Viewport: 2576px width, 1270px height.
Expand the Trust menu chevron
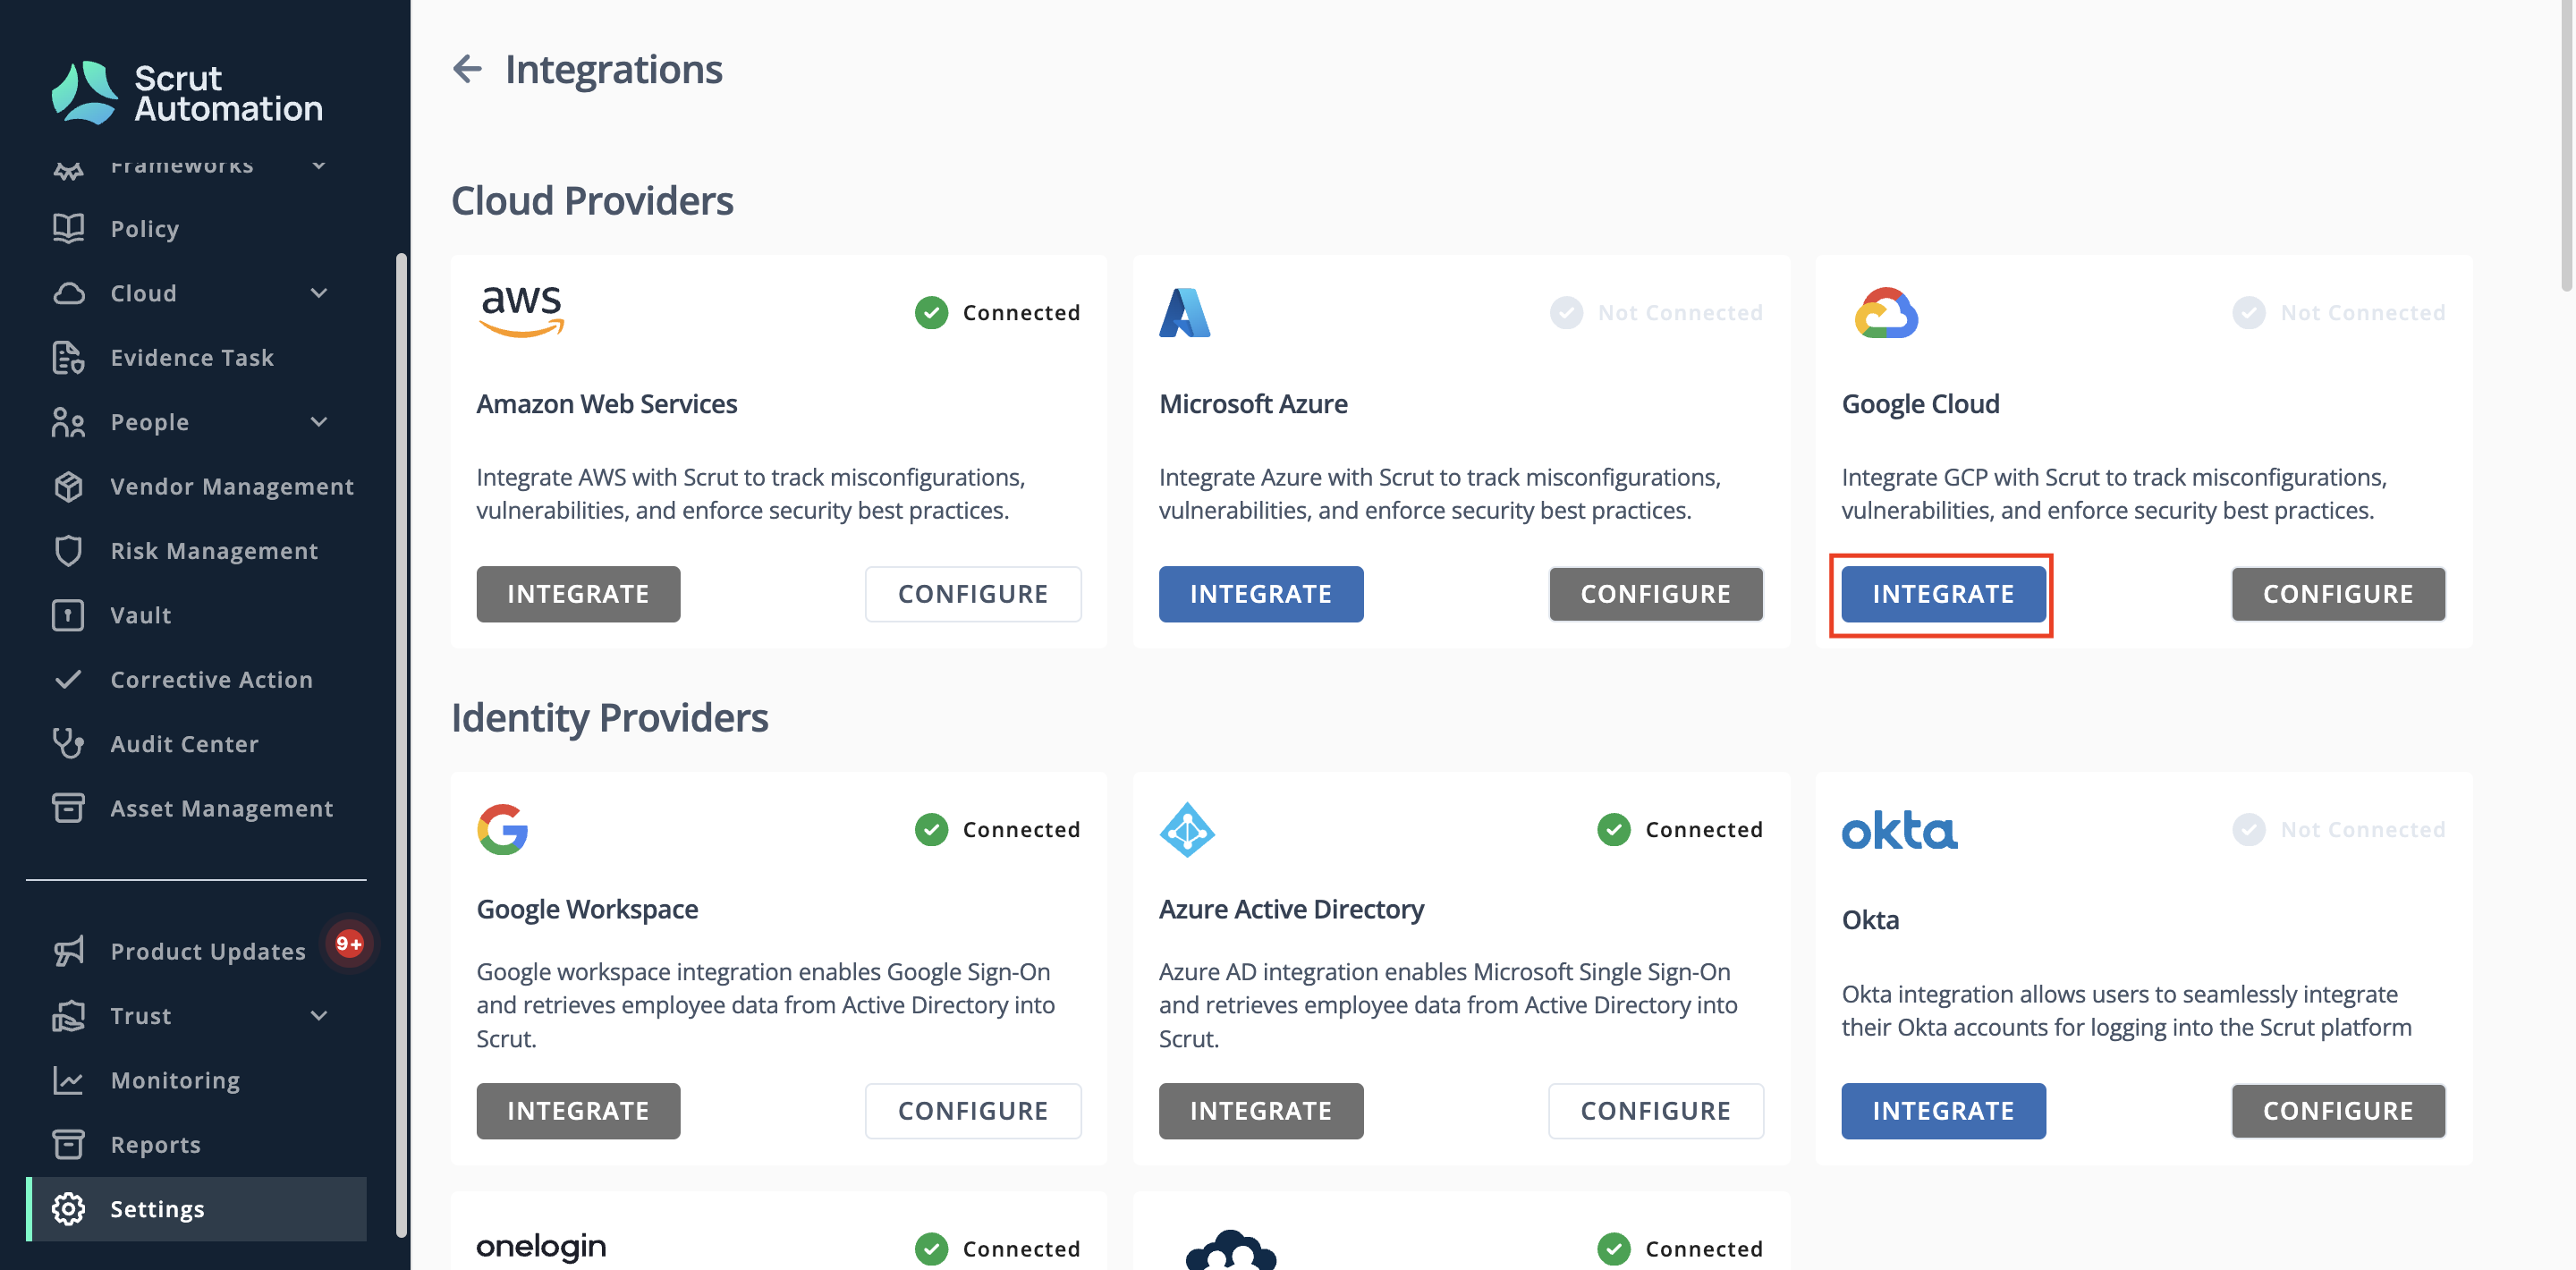tap(319, 1015)
